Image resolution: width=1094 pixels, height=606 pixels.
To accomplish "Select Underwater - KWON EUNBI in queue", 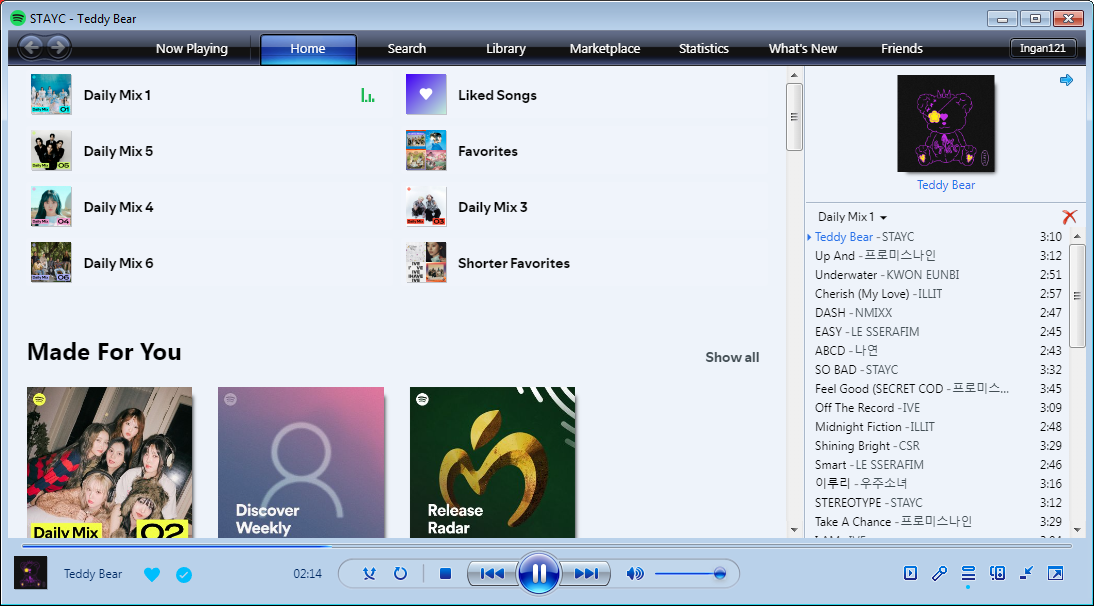I will click(938, 275).
